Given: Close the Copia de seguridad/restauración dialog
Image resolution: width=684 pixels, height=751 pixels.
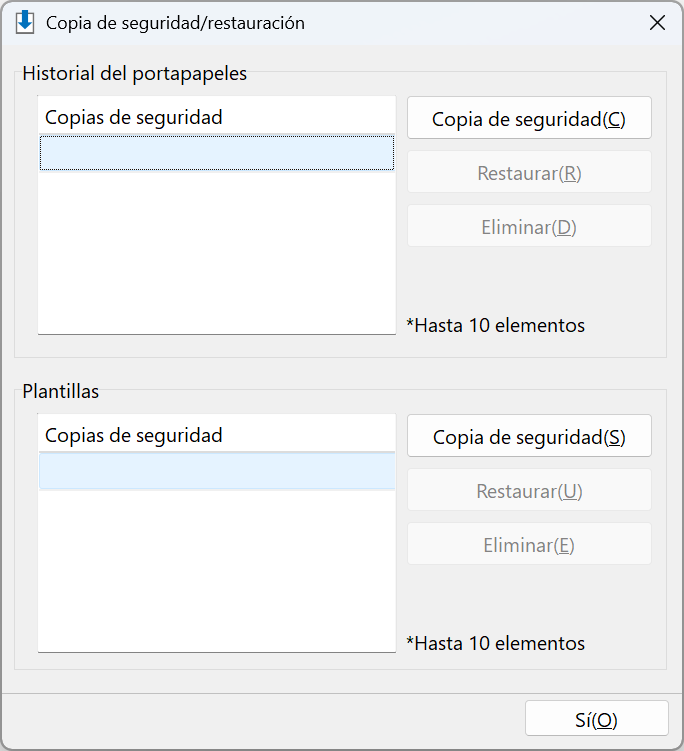Looking at the screenshot, I should click(x=657, y=23).
